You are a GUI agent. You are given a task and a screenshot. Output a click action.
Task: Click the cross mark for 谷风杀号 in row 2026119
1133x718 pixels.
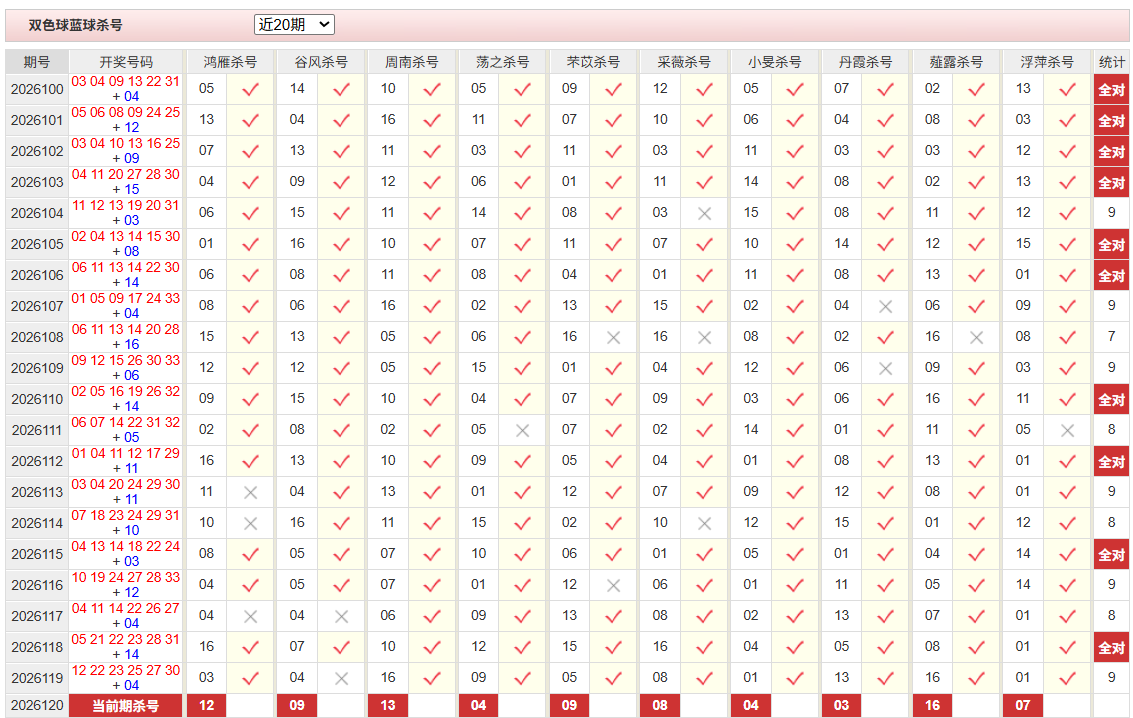tap(342, 679)
